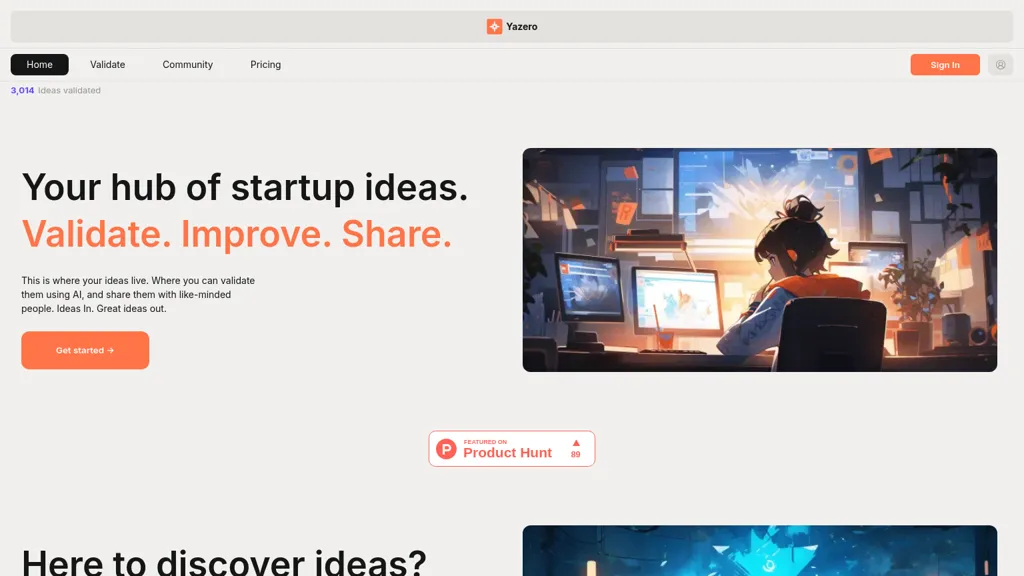Click the arrow in Get started button
The width and height of the screenshot is (1024, 576).
110,351
